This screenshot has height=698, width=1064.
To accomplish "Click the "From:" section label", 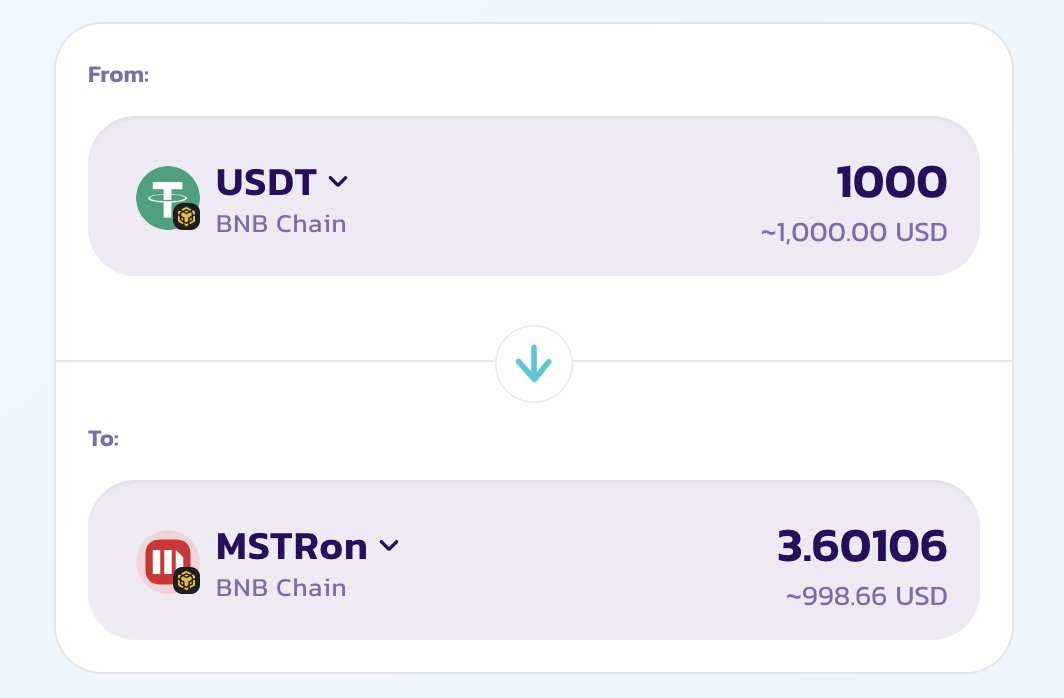I will 118,74.
